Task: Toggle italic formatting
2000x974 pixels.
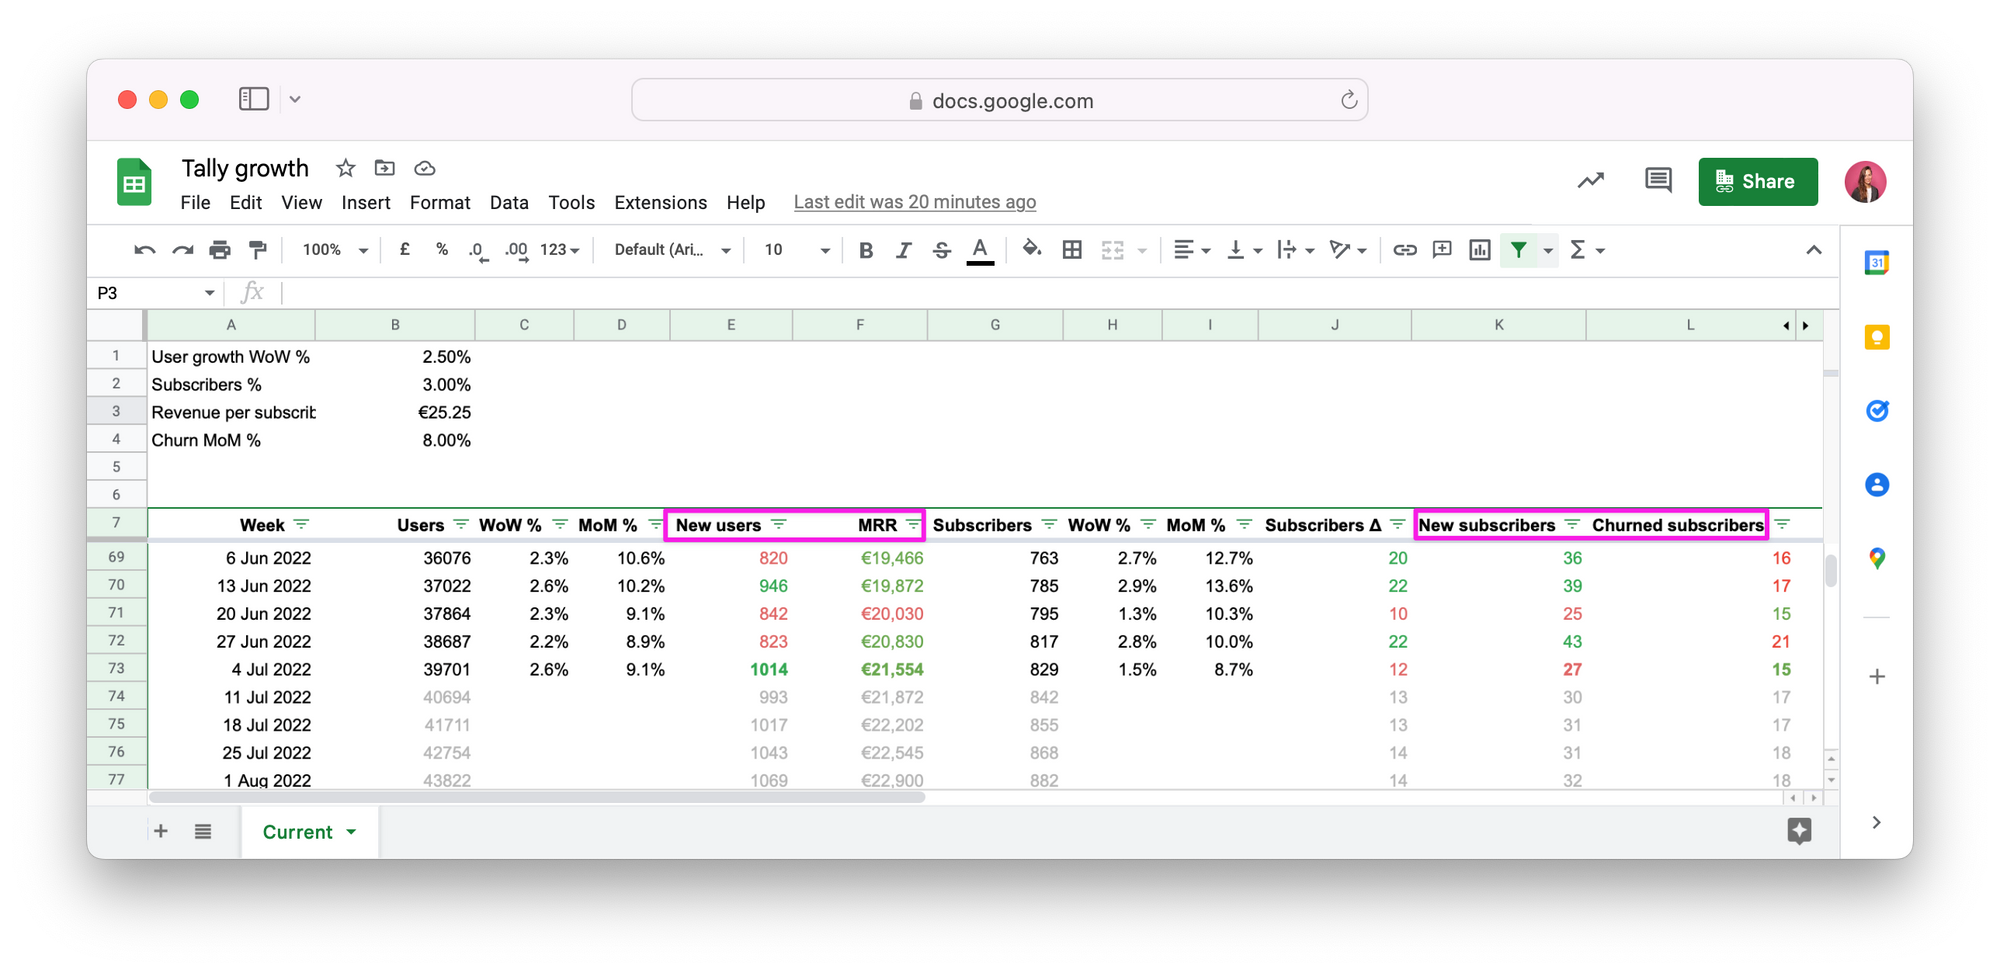Action: (x=903, y=250)
